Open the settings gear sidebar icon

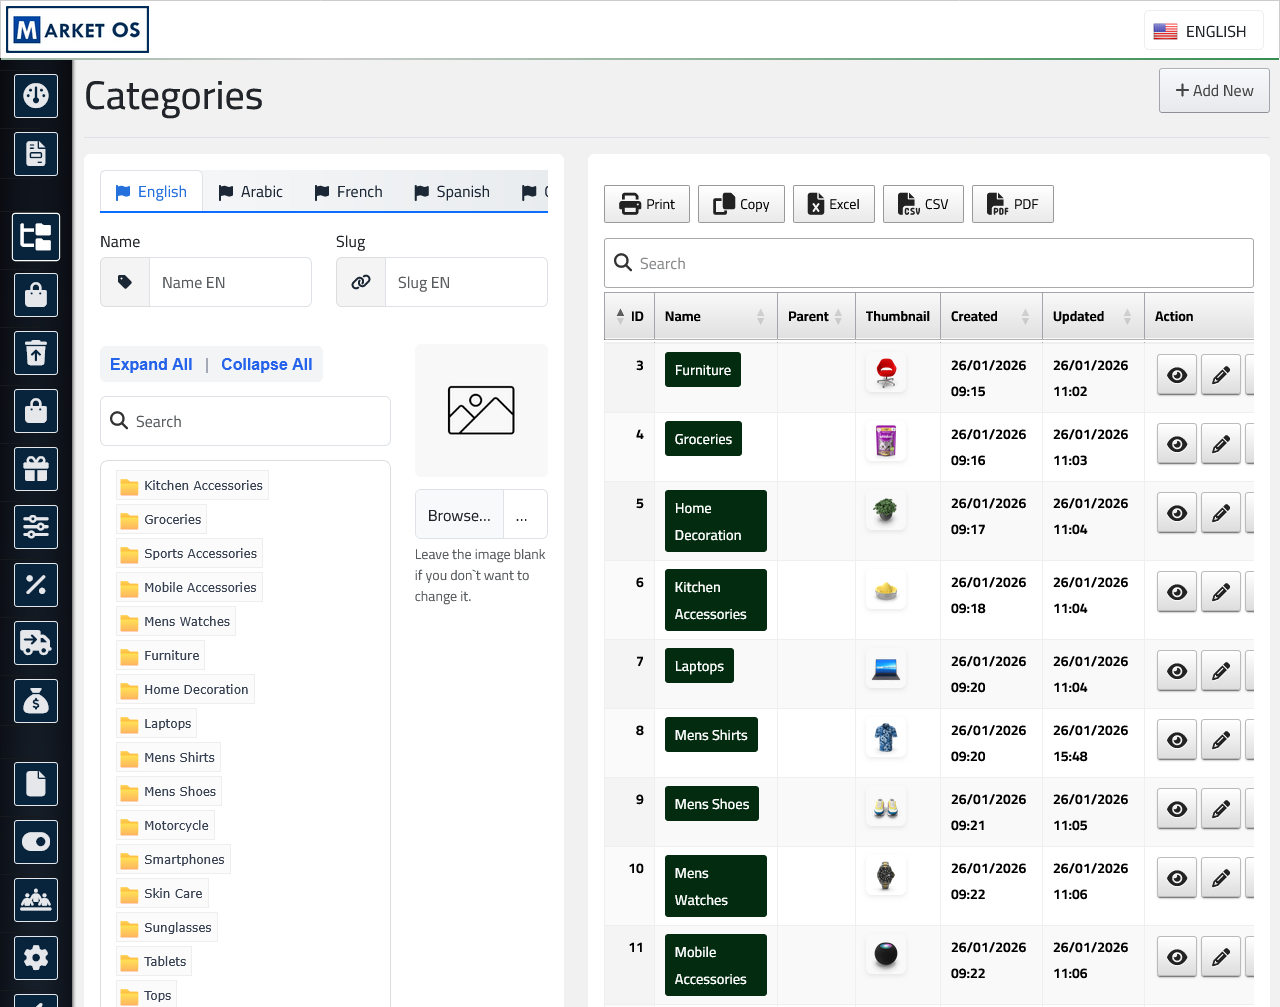point(36,958)
